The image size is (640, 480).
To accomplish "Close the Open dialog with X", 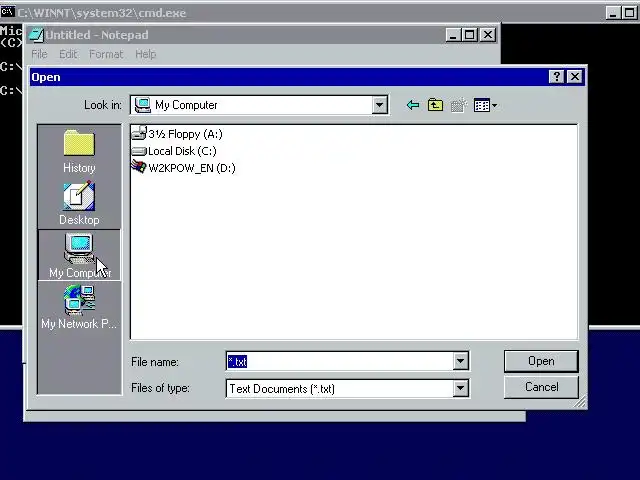I will coord(575,76).
